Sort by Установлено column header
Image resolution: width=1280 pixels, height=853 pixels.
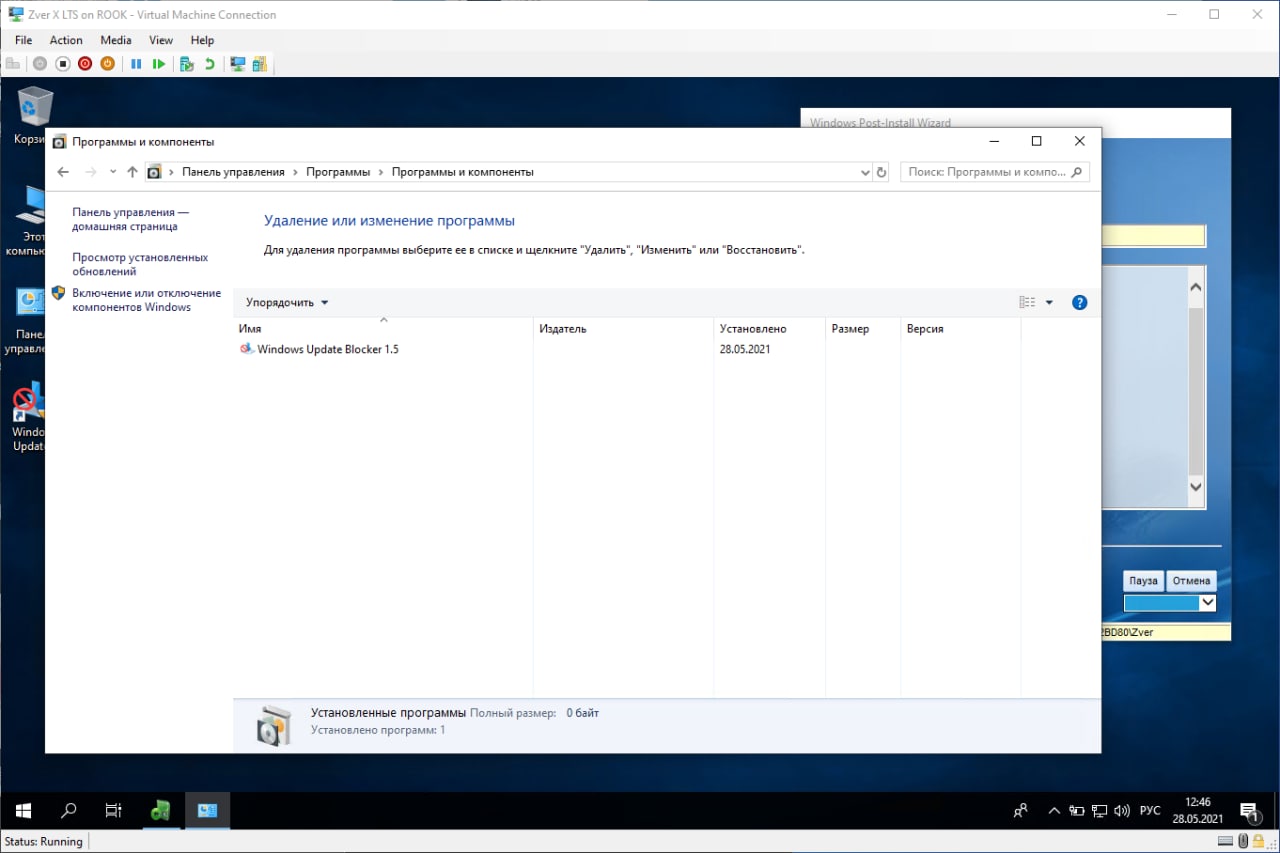coord(769,328)
